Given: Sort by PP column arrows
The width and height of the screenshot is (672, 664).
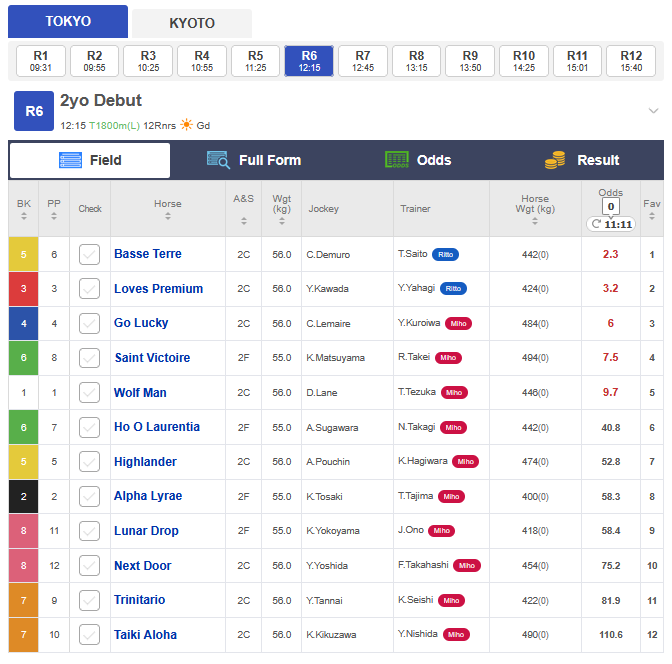Looking at the screenshot, I should point(54,216).
